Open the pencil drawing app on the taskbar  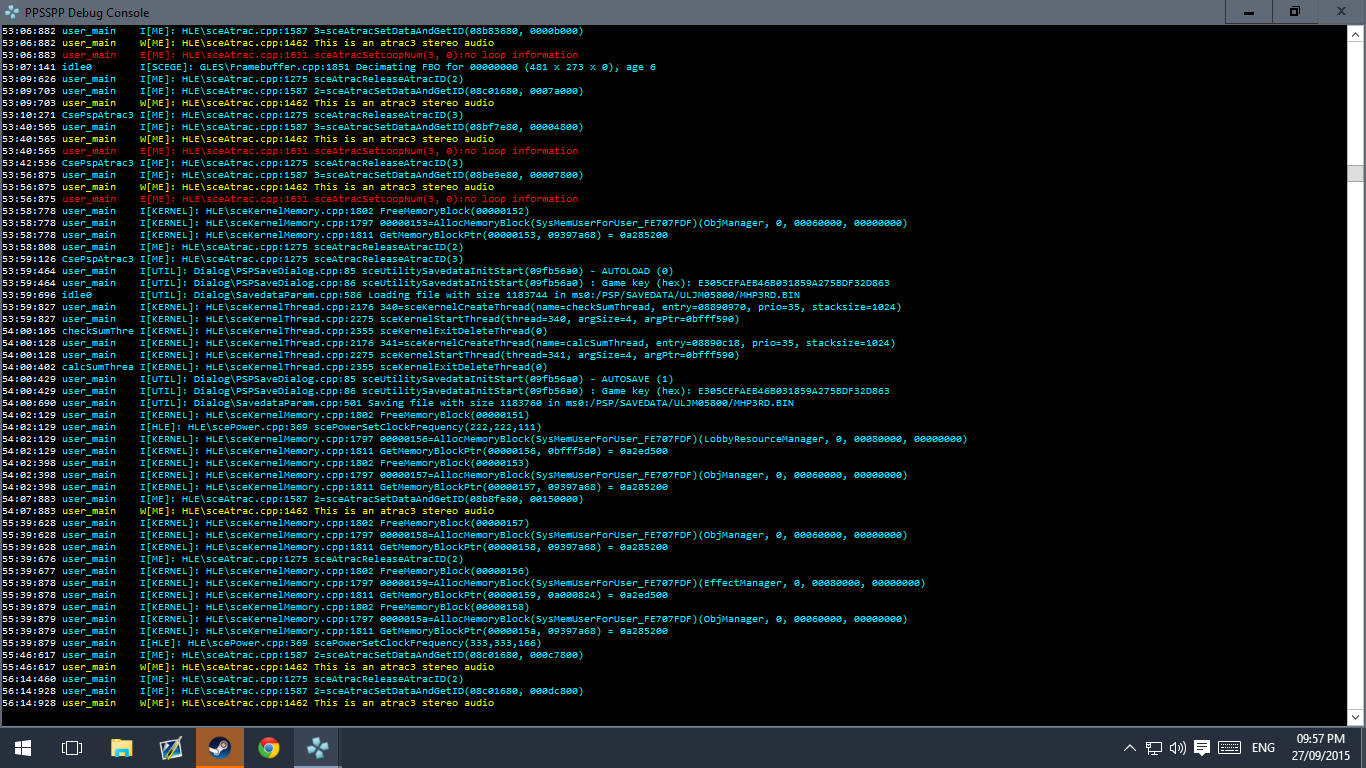(170, 747)
